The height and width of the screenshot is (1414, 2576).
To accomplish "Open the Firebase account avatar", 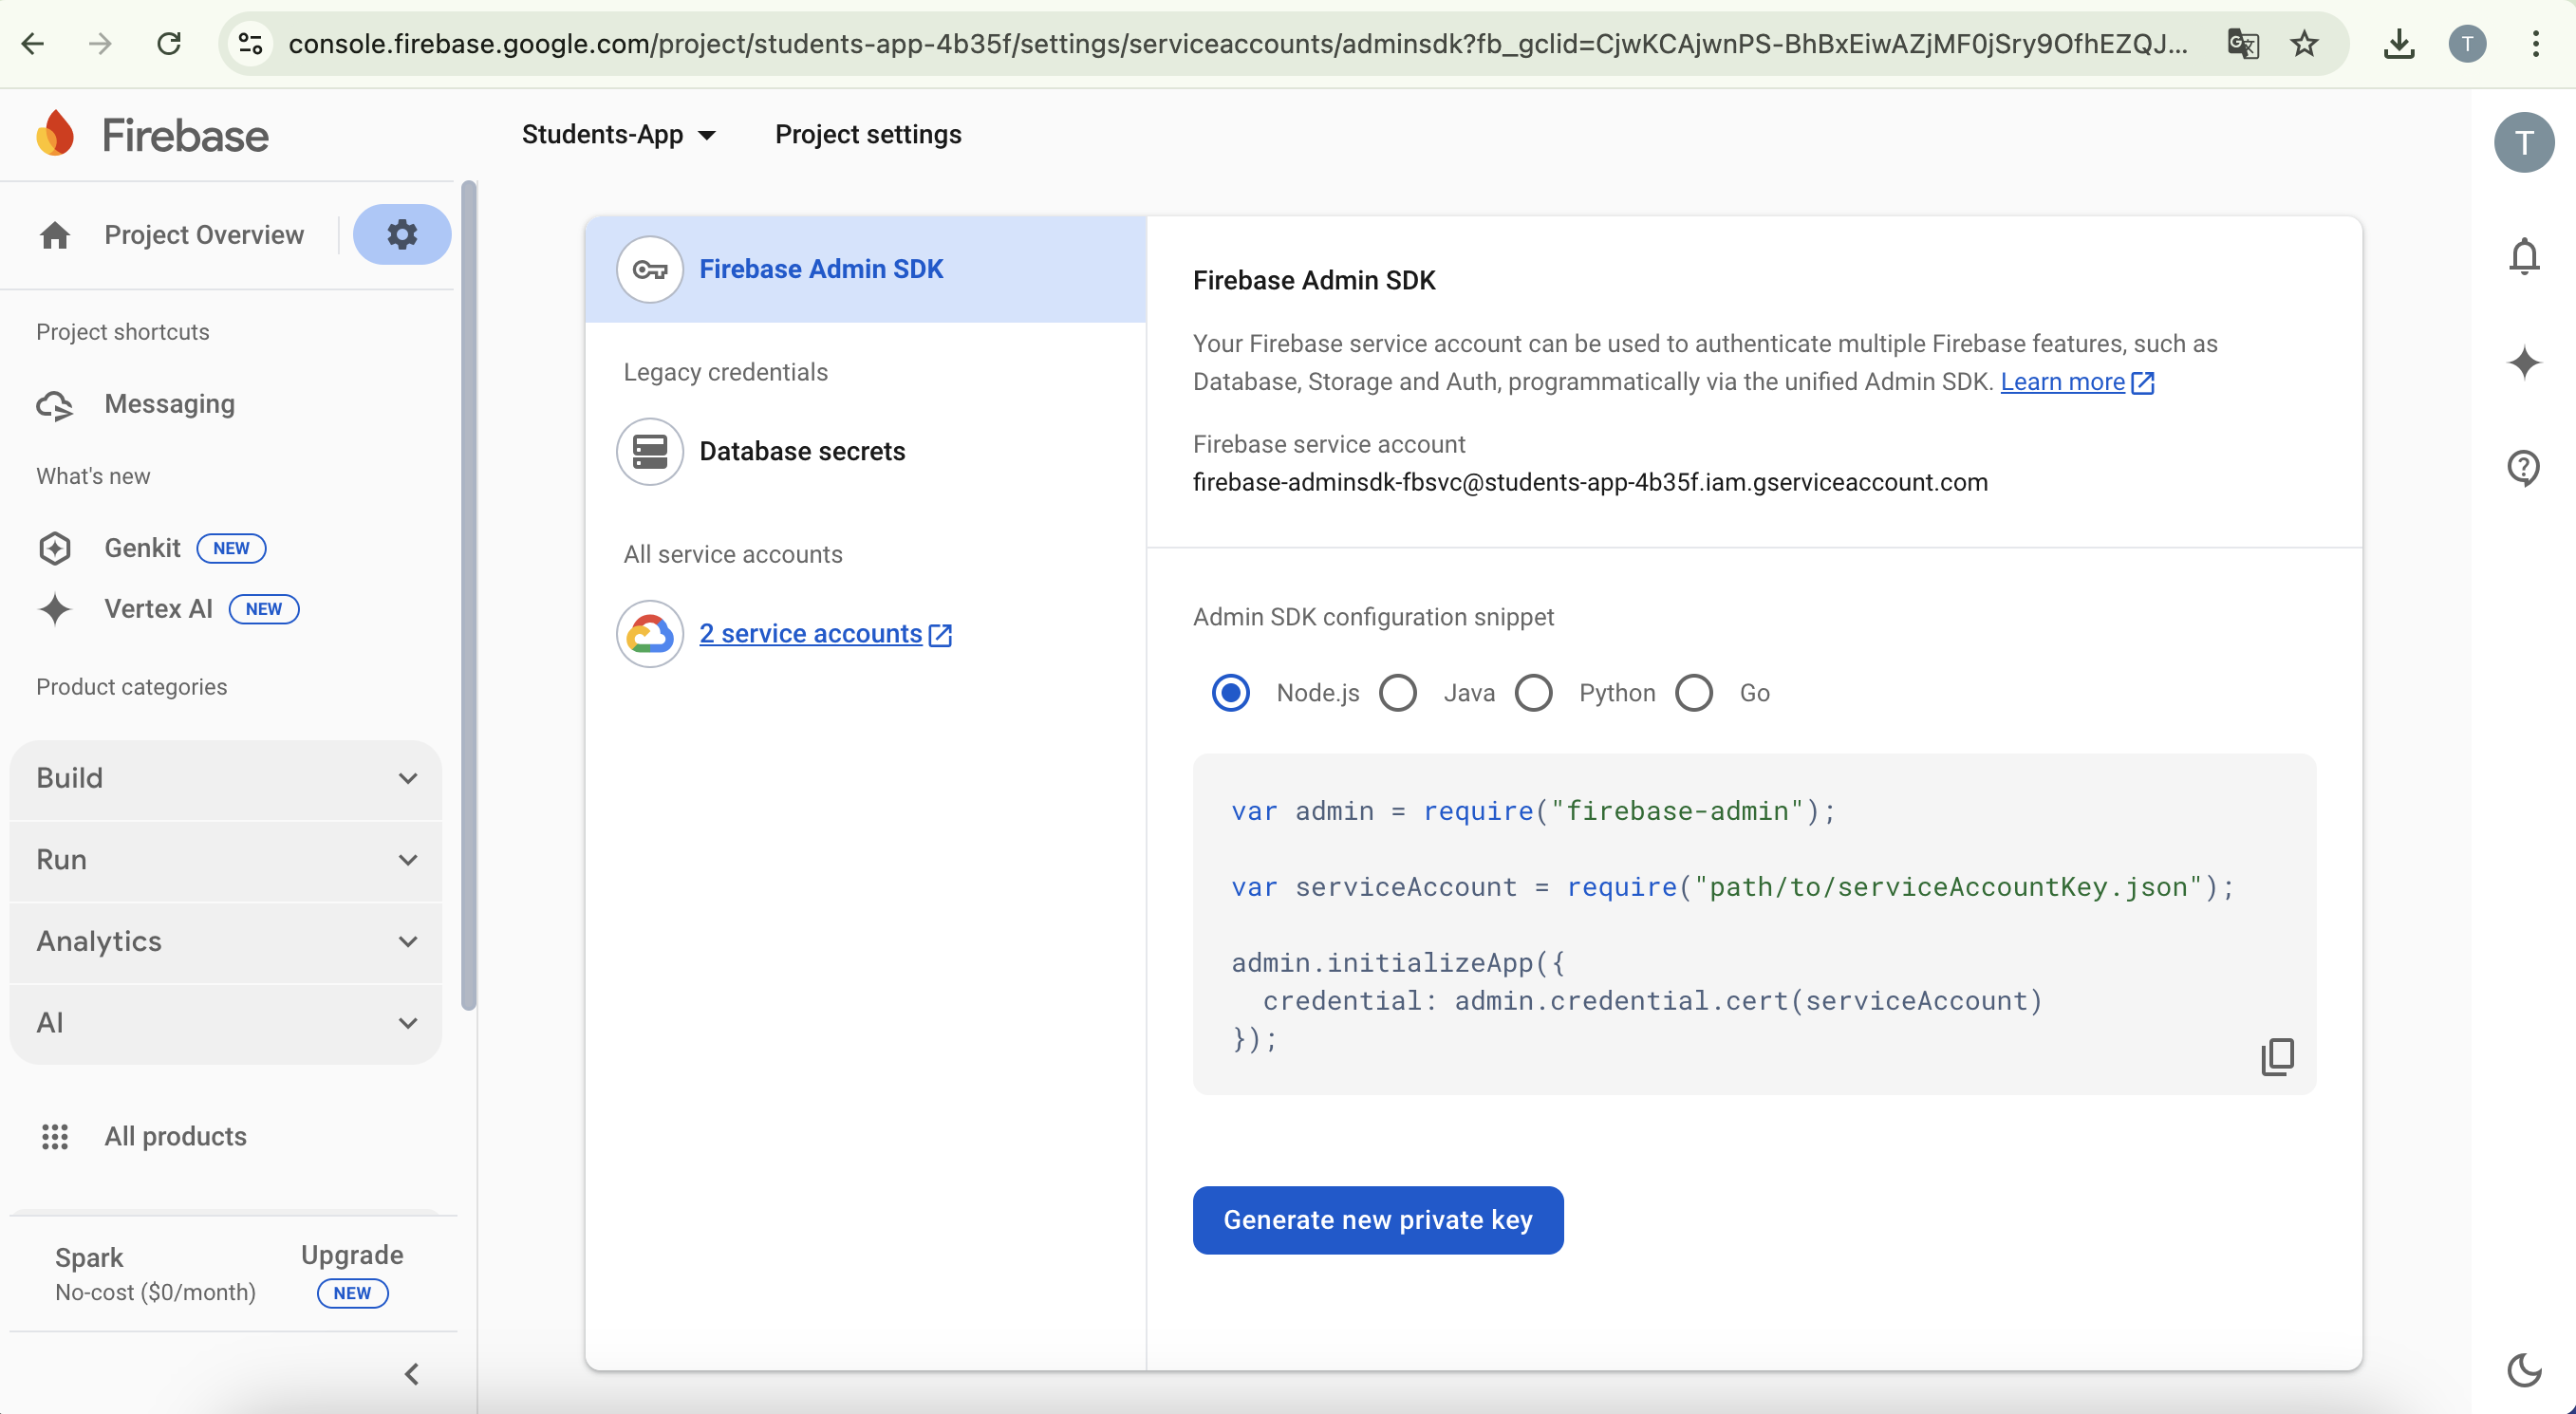I will tap(2524, 142).
